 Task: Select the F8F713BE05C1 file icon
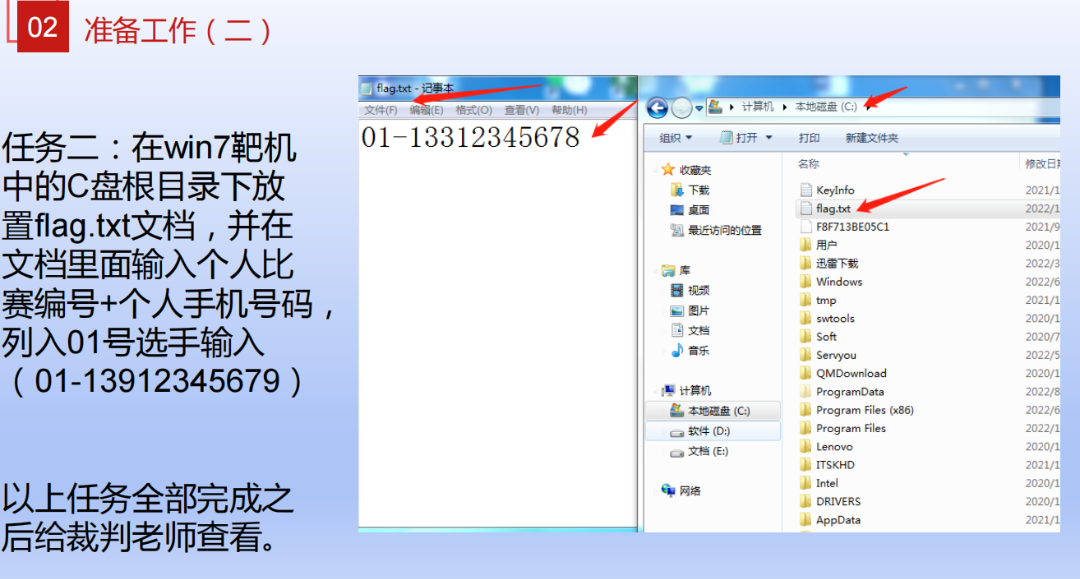[x=806, y=227]
